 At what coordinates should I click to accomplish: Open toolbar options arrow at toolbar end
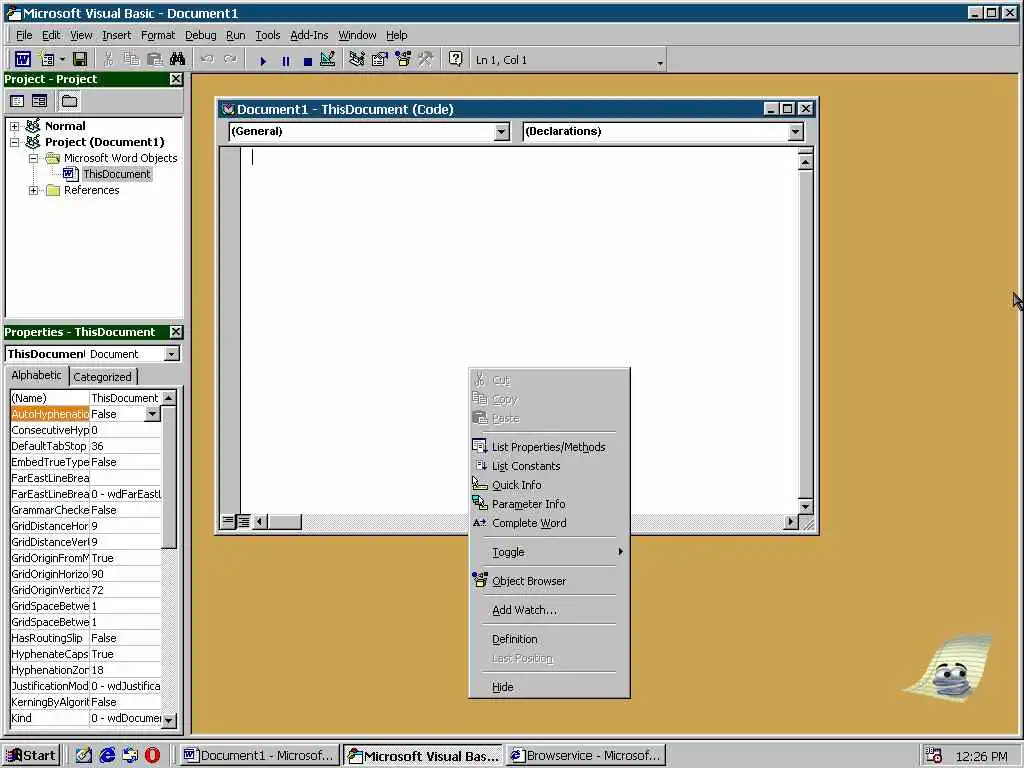pyautogui.click(x=660, y=63)
